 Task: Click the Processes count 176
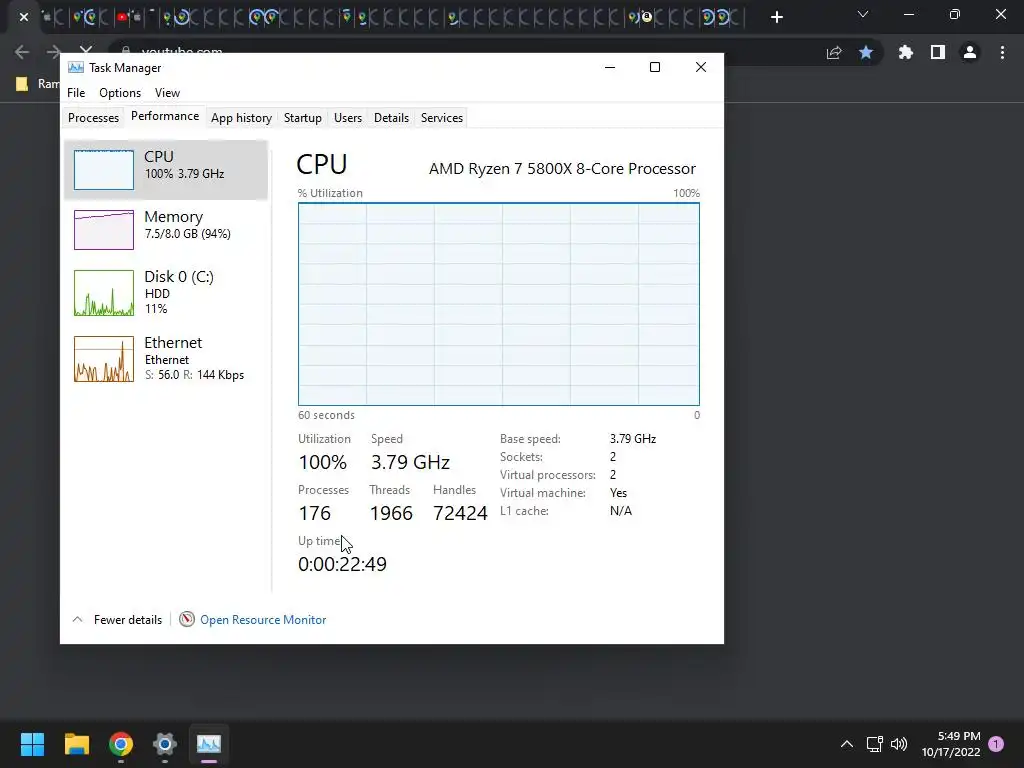point(314,513)
